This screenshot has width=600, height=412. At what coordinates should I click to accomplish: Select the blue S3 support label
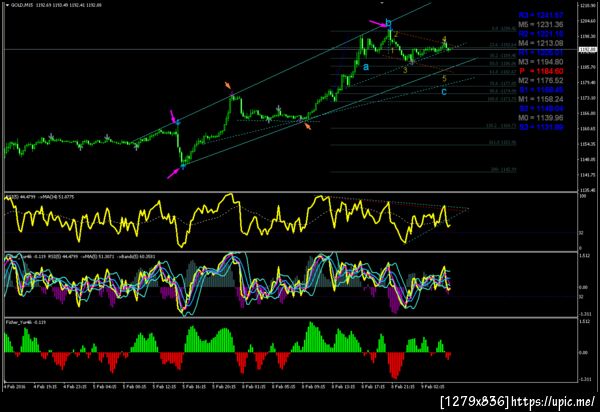click(x=541, y=127)
